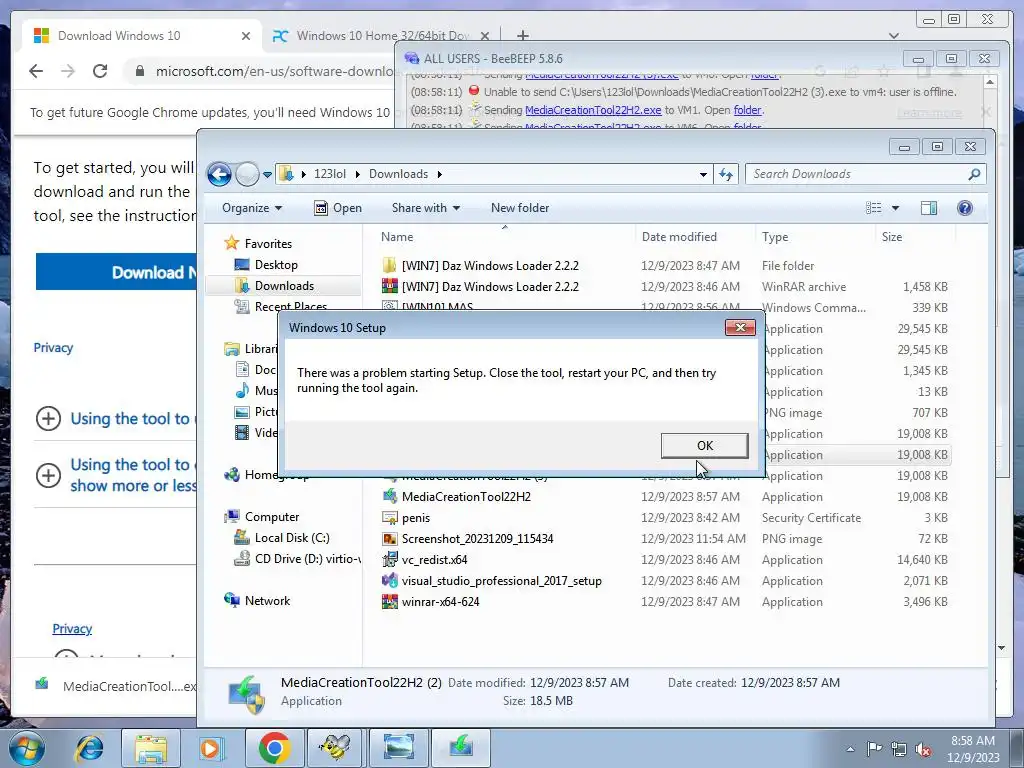
Task: Refresh the Downloads folder view
Action: pyautogui.click(x=726, y=174)
